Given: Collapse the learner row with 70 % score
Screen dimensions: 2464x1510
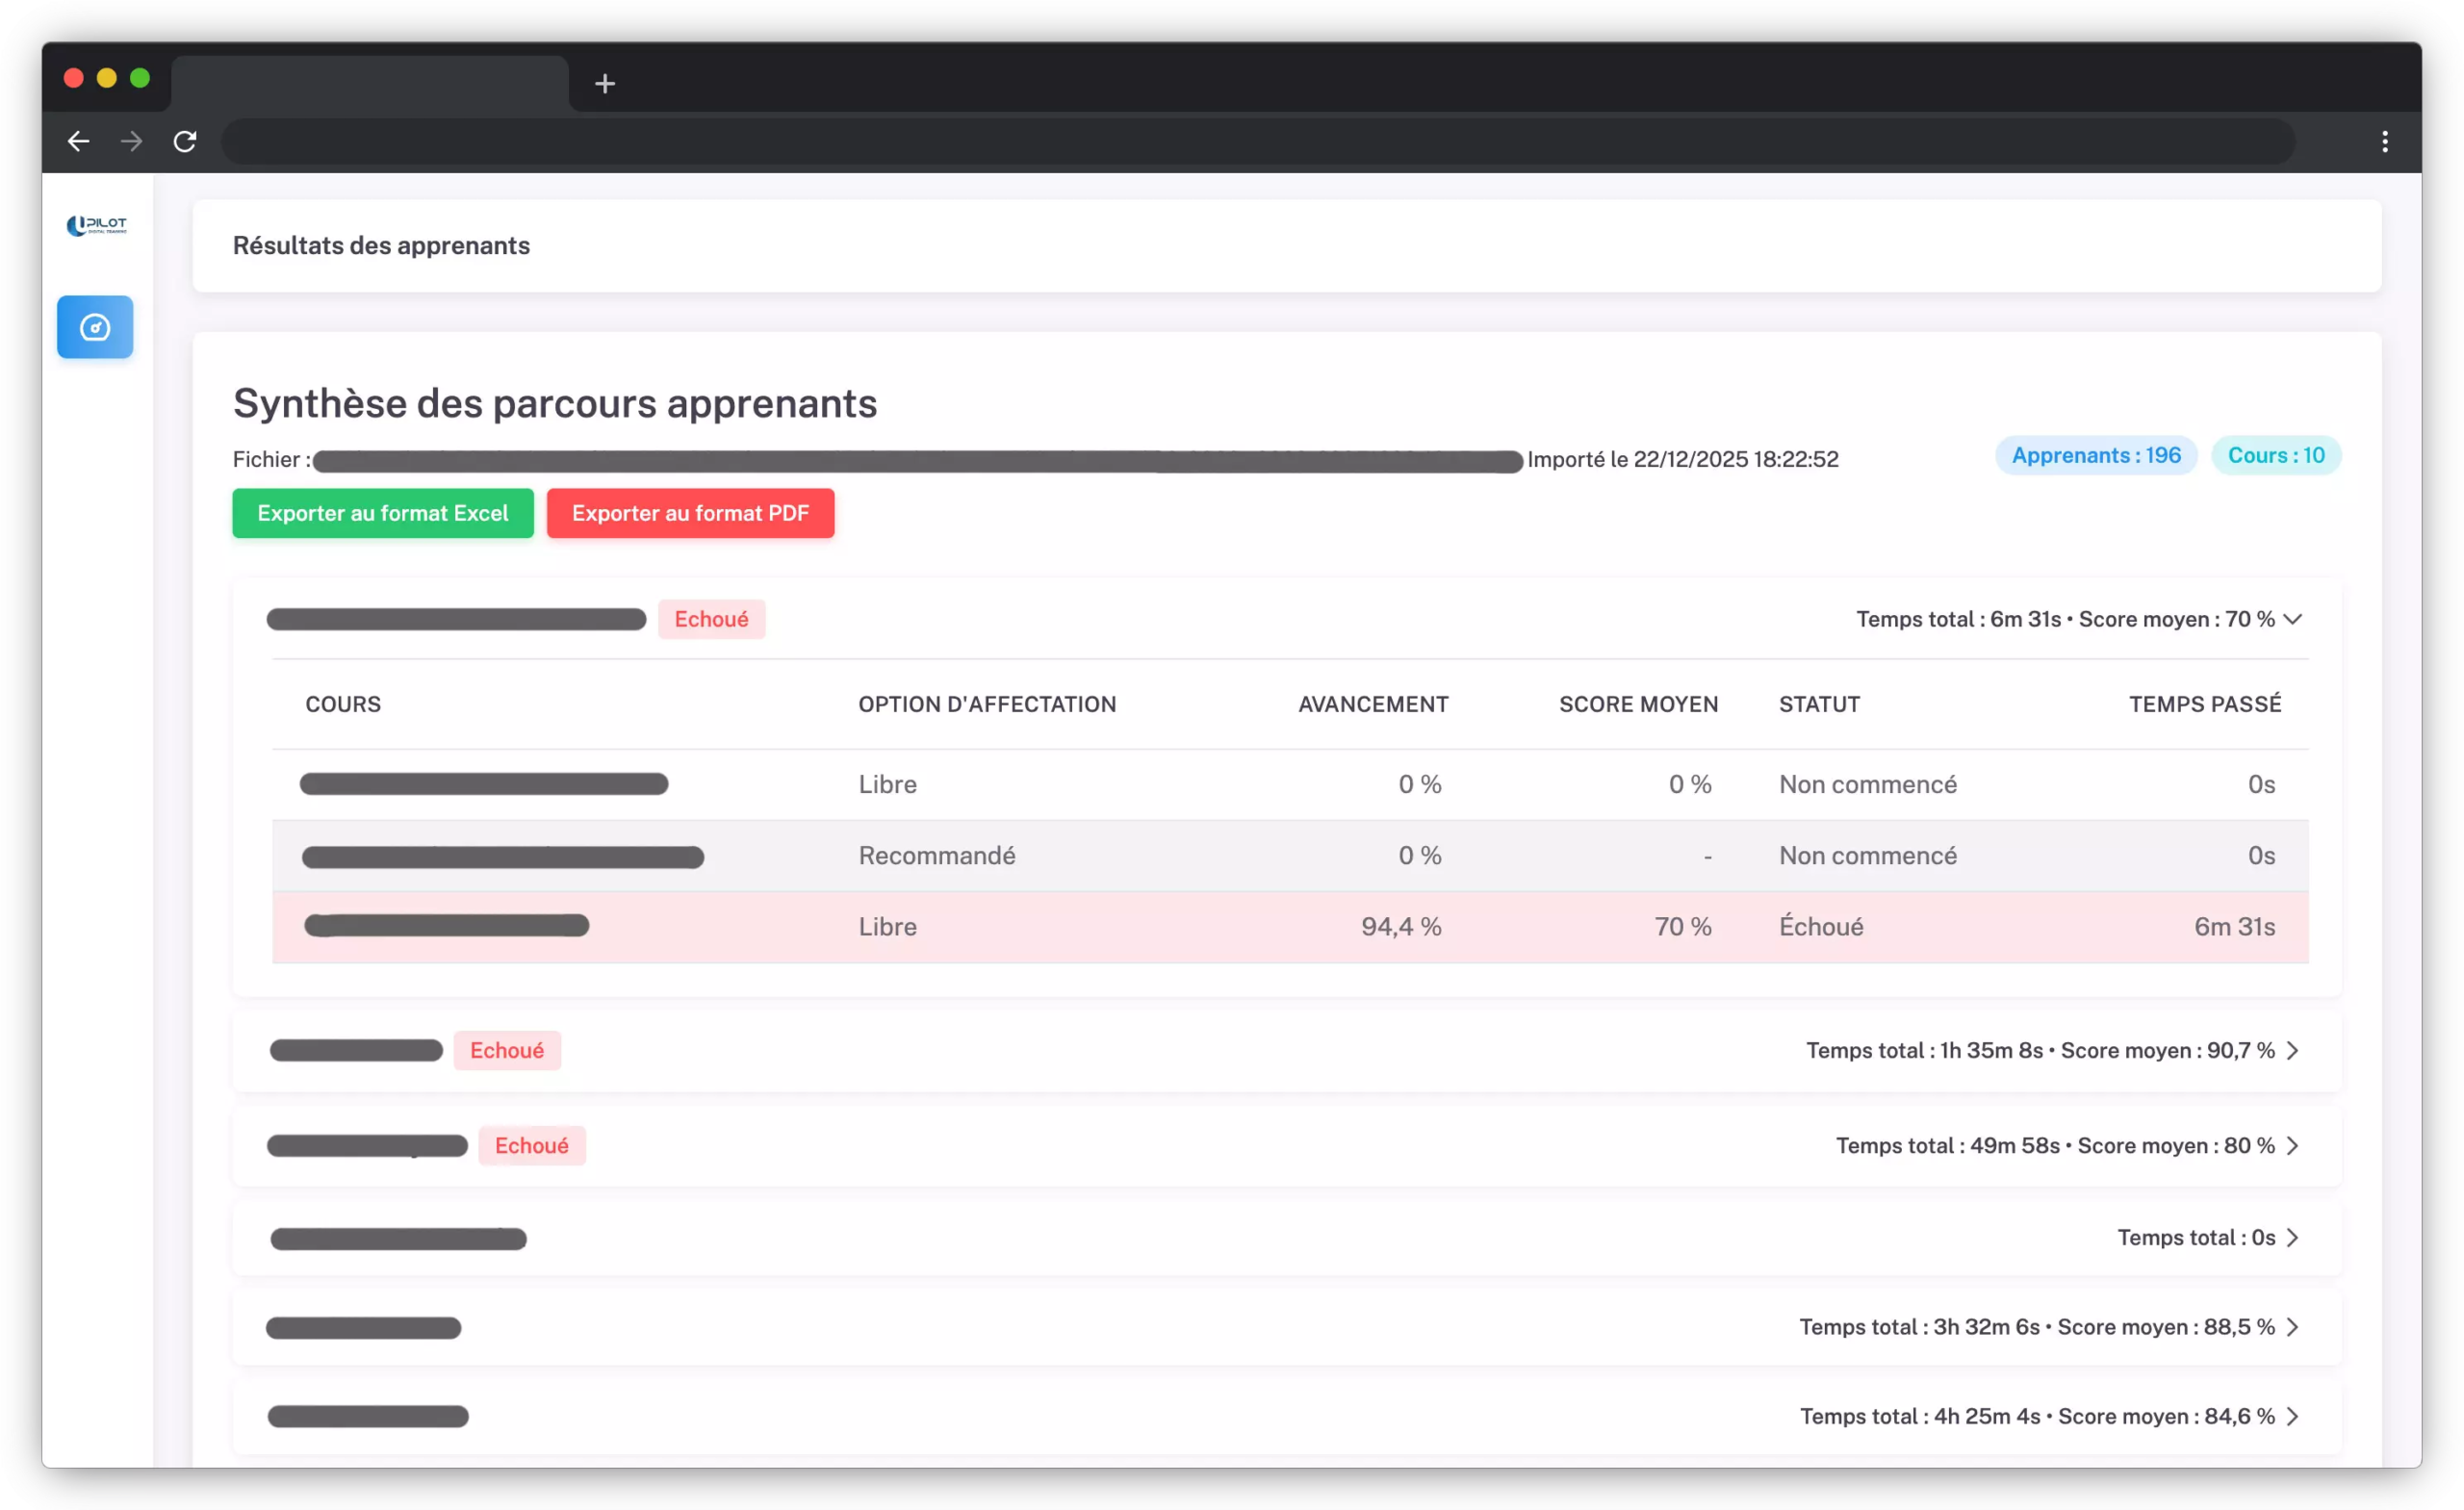Looking at the screenshot, I should click(x=2293, y=619).
